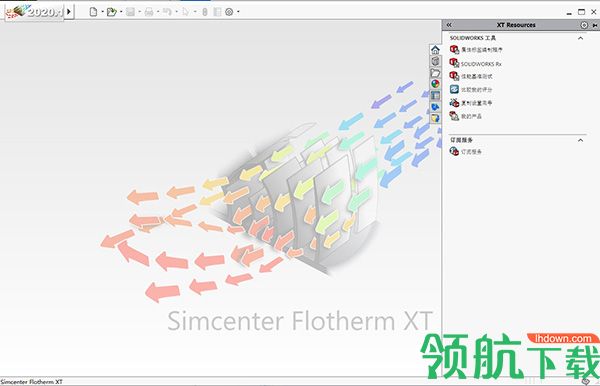The image size is (600, 386).
Task: Click the SOLIDWORKS 工具 section heading
Action: point(473,38)
